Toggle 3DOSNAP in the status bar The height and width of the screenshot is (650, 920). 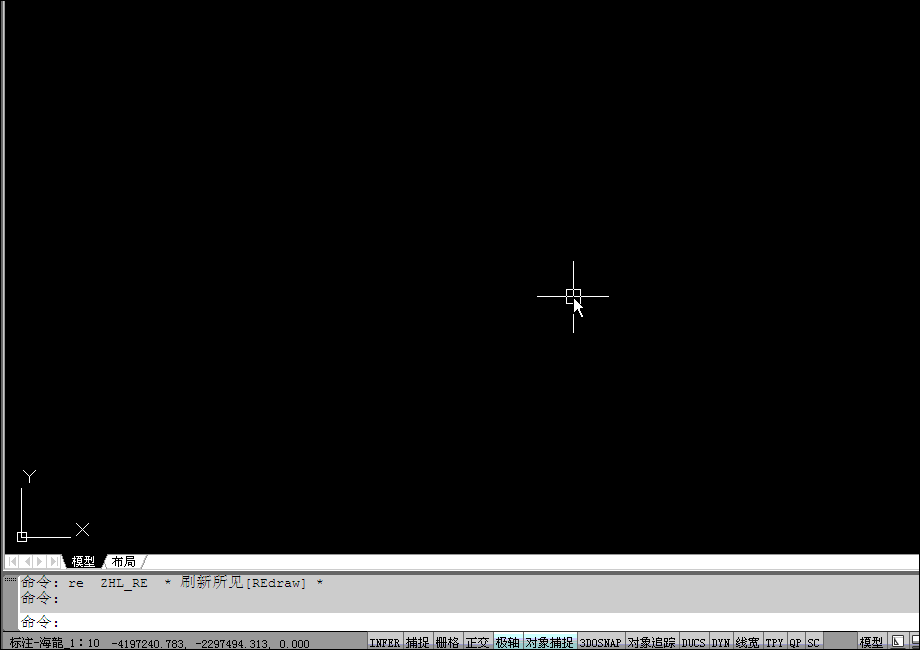(600, 642)
